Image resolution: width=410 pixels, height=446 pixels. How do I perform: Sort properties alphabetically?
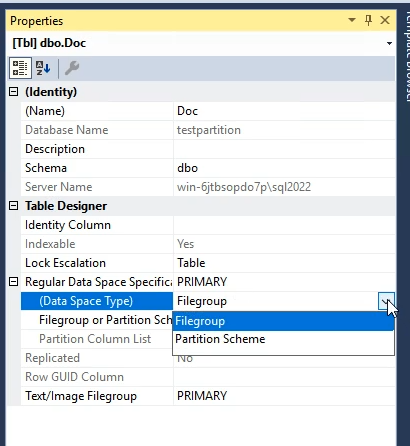(x=43, y=68)
